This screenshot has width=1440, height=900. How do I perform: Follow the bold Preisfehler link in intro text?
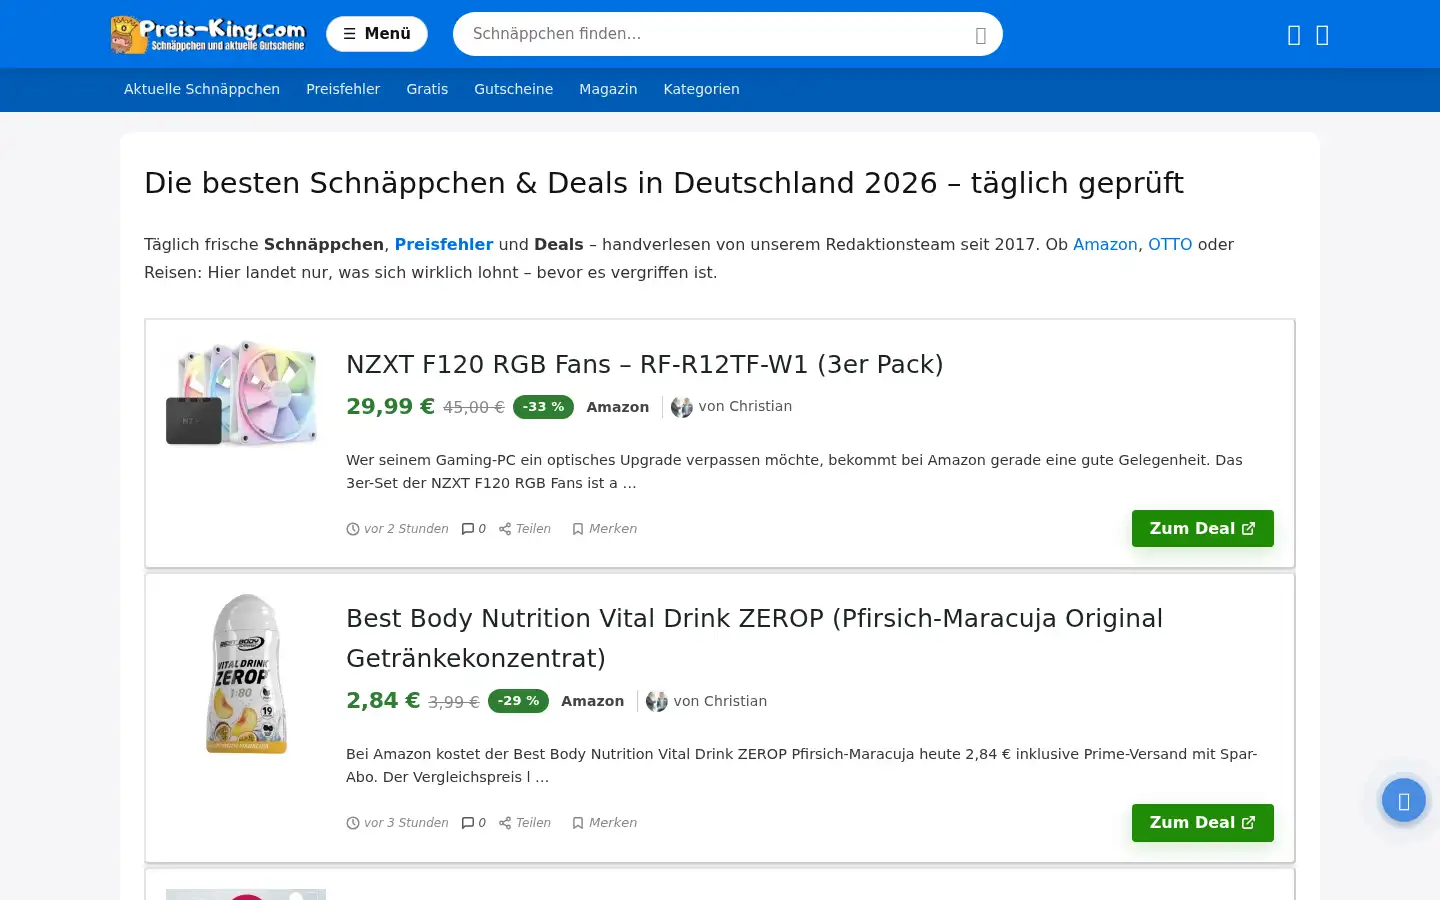pos(444,244)
